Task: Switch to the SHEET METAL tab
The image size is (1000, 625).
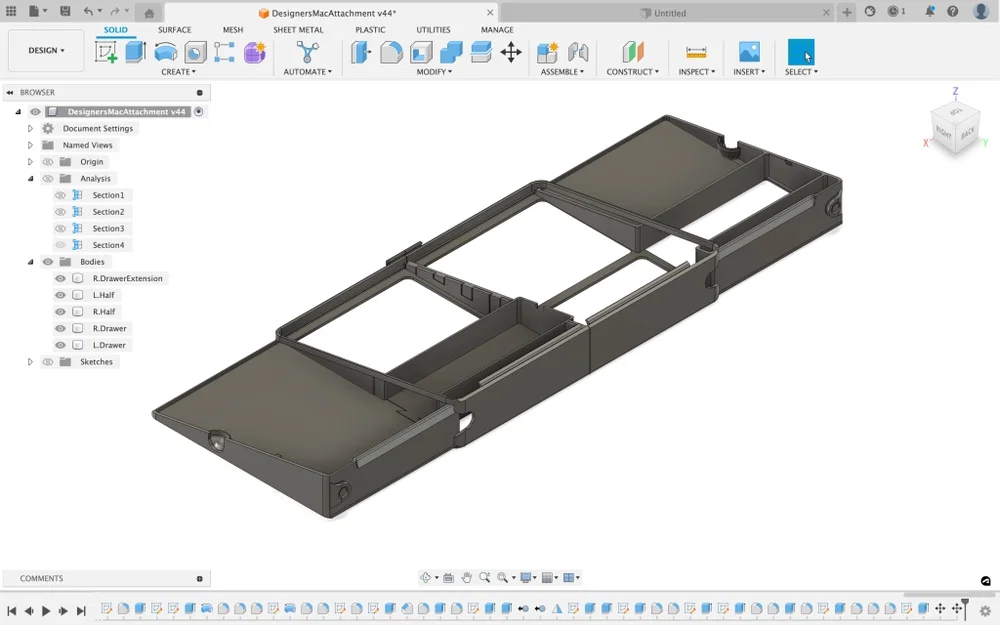Action: [x=298, y=30]
